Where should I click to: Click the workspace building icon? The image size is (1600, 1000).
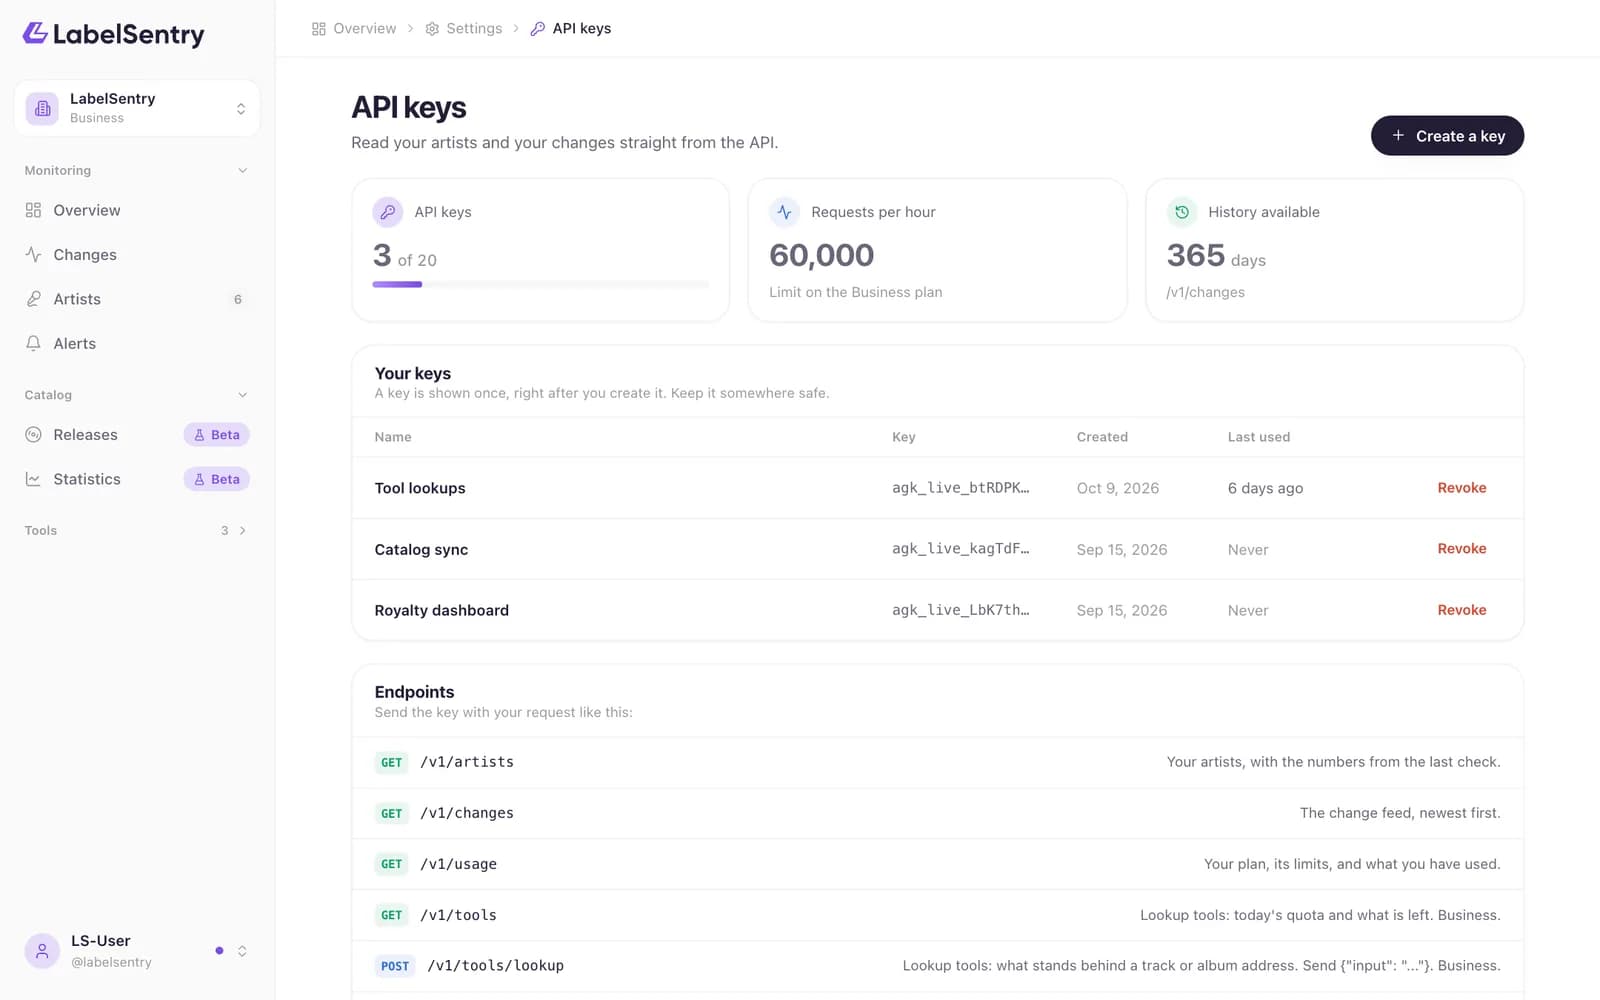point(42,108)
